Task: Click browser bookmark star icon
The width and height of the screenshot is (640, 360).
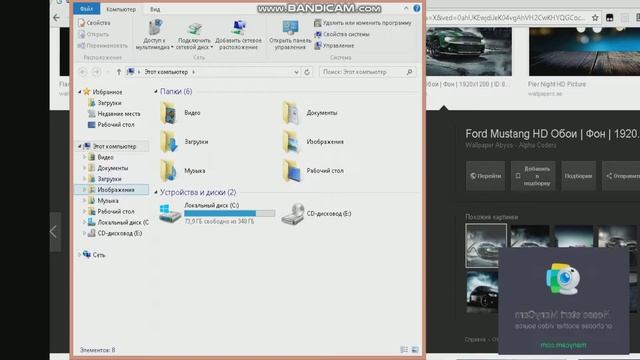Action: pyautogui.click(x=595, y=18)
